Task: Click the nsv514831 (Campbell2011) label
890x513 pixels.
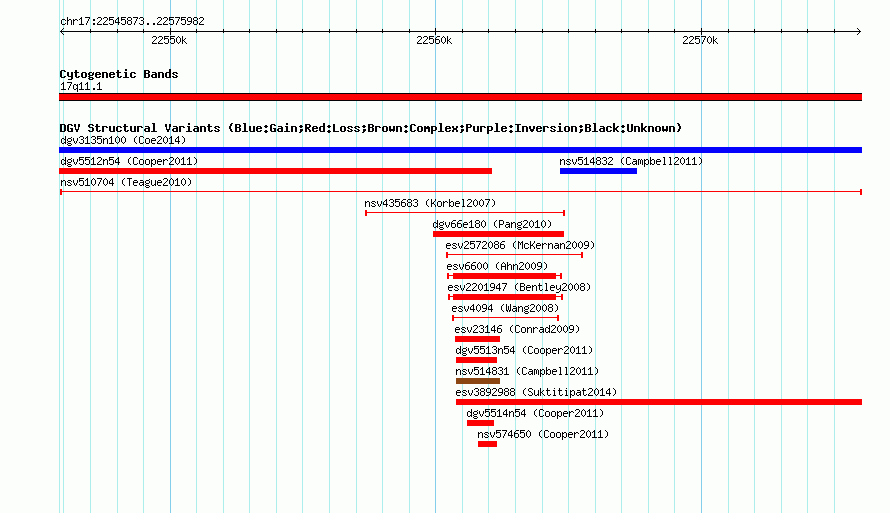Action: coord(527,371)
